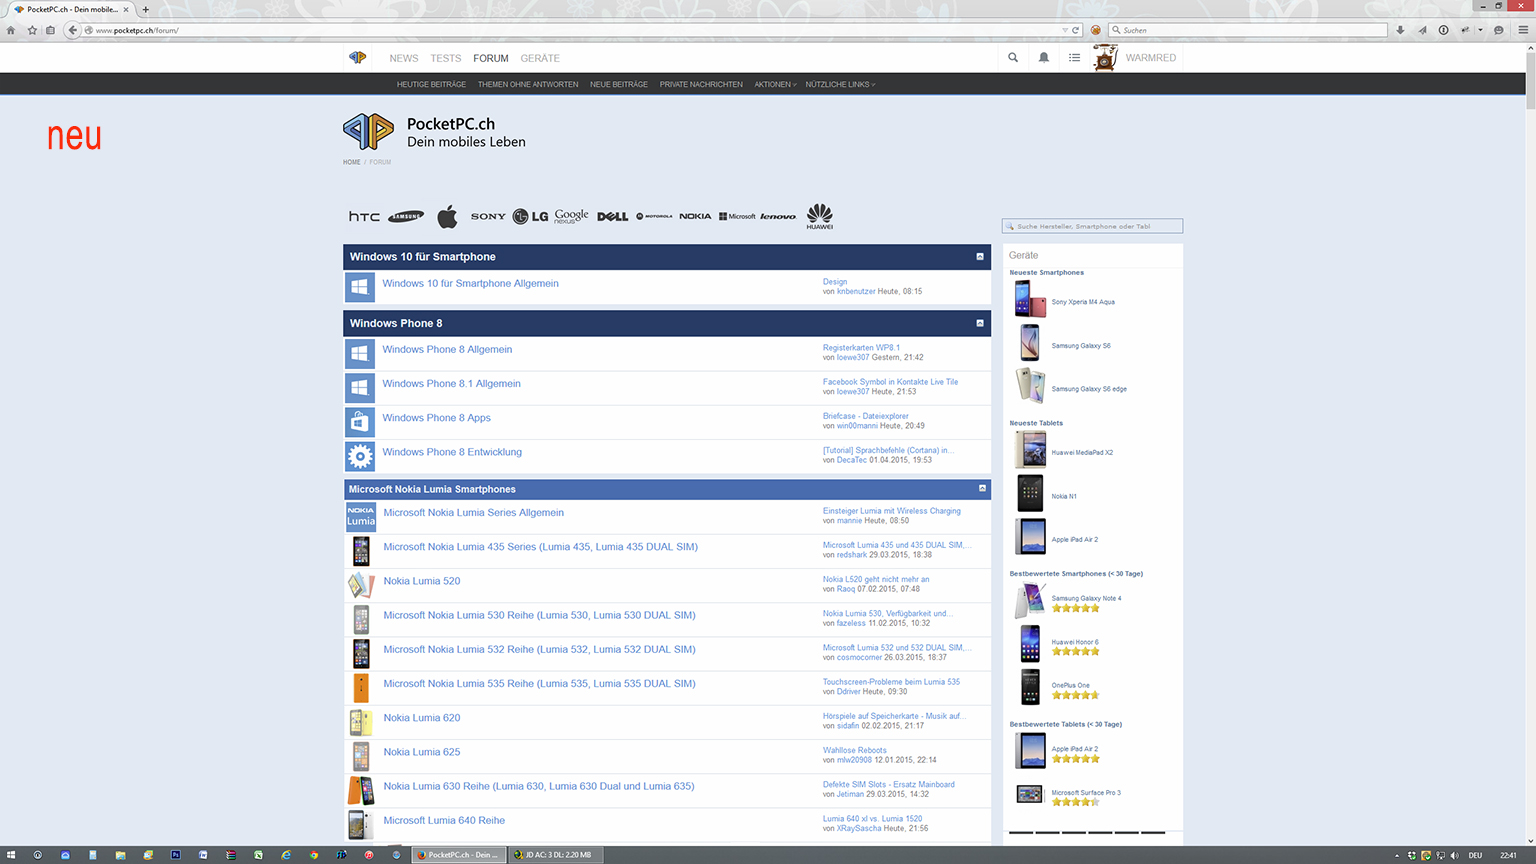Click the browser home icon

tap(11, 30)
